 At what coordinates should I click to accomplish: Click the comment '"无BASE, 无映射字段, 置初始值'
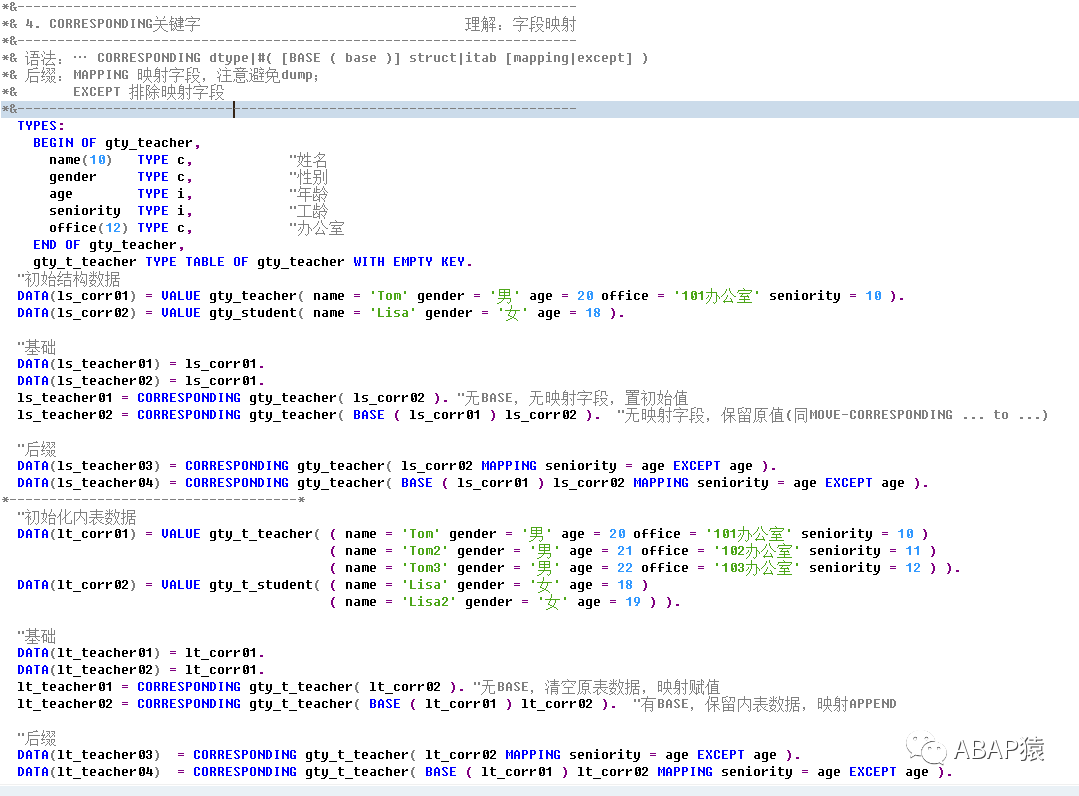[573, 398]
